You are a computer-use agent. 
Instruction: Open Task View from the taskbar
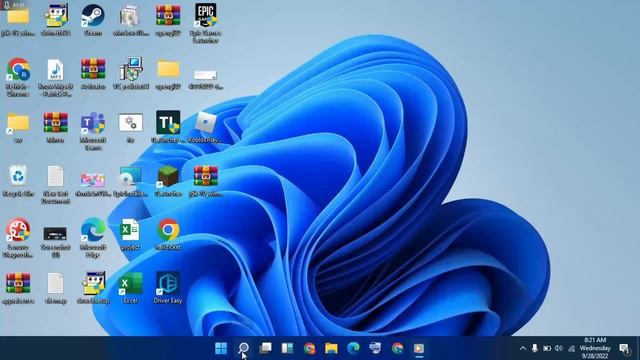[x=265, y=348]
